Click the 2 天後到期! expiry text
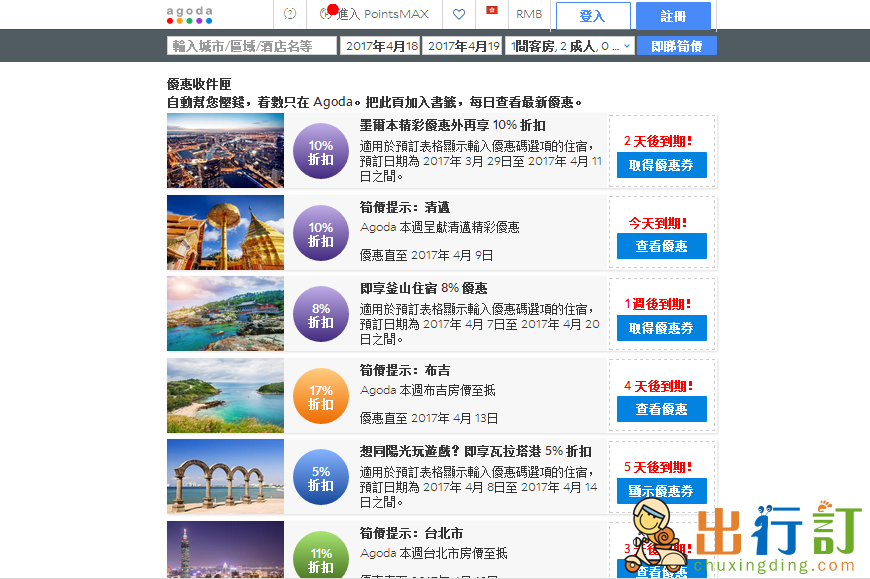Screen dimensions: 870x579 658,141
